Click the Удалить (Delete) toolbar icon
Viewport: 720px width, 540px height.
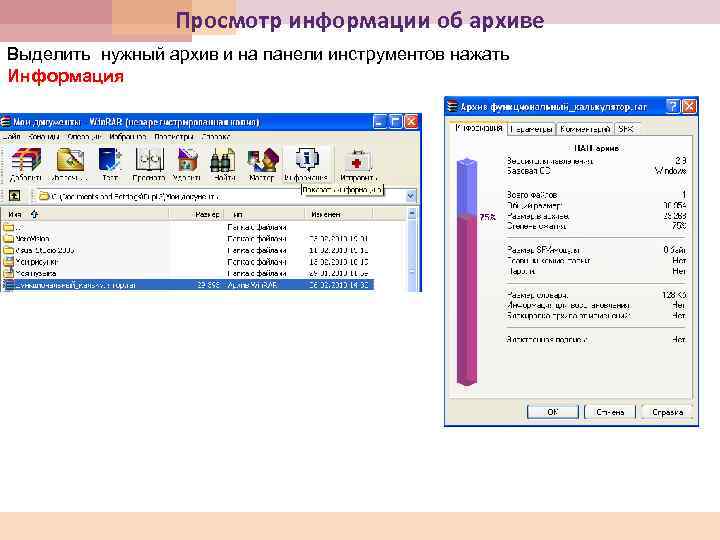click(x=187, y=164)
